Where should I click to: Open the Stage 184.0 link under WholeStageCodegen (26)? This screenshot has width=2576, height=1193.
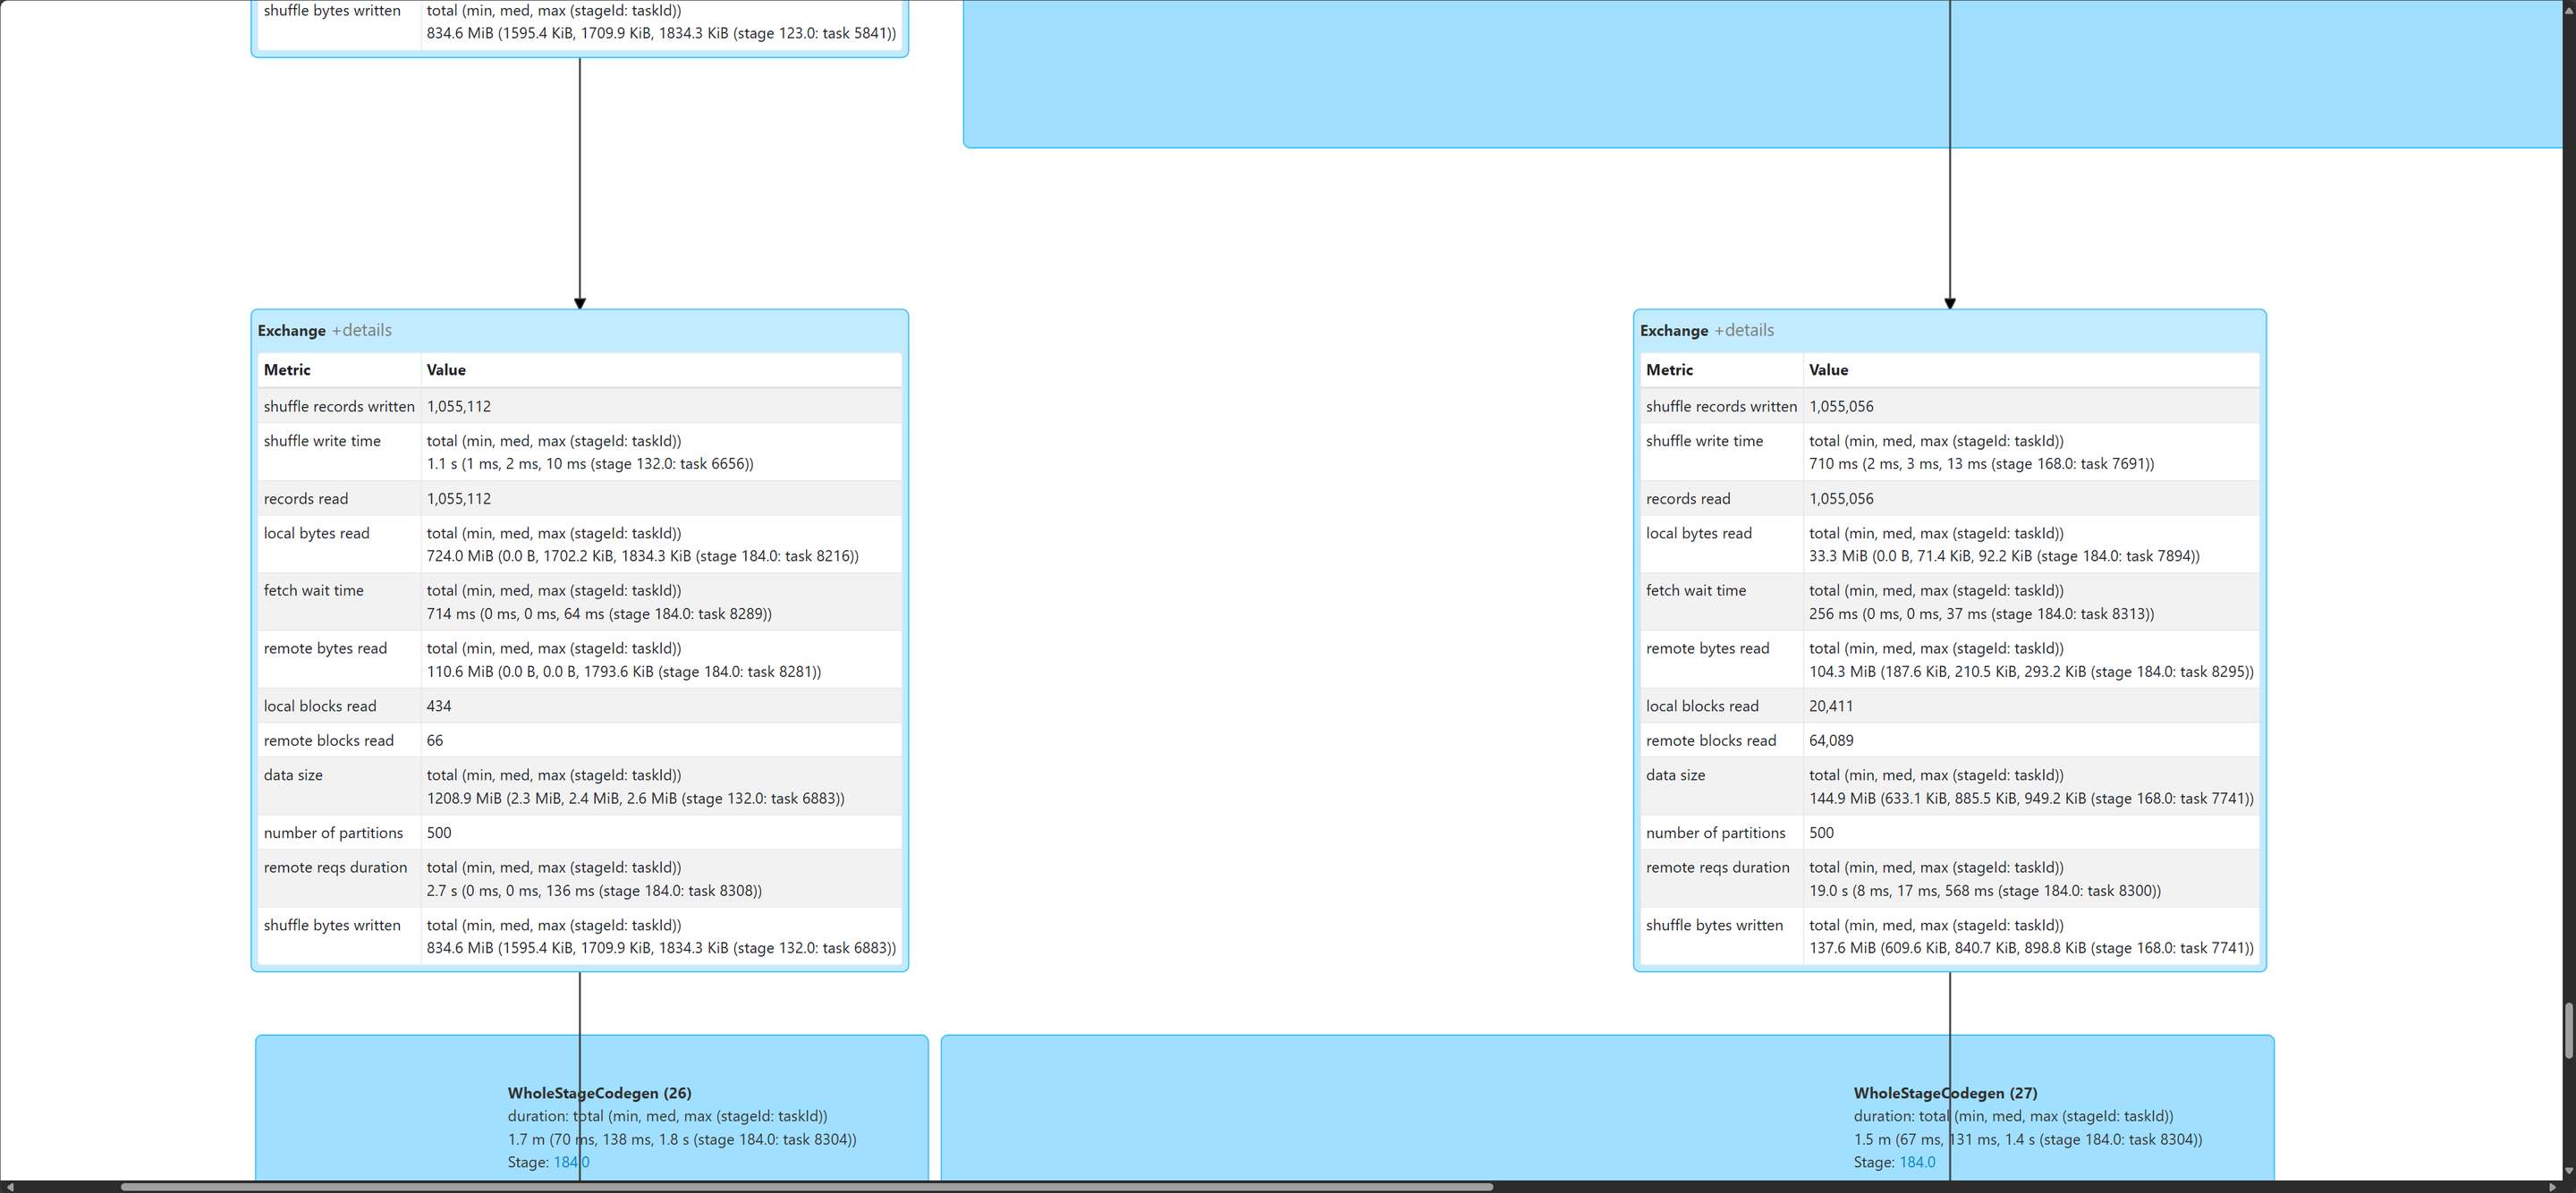[571, 1162]
